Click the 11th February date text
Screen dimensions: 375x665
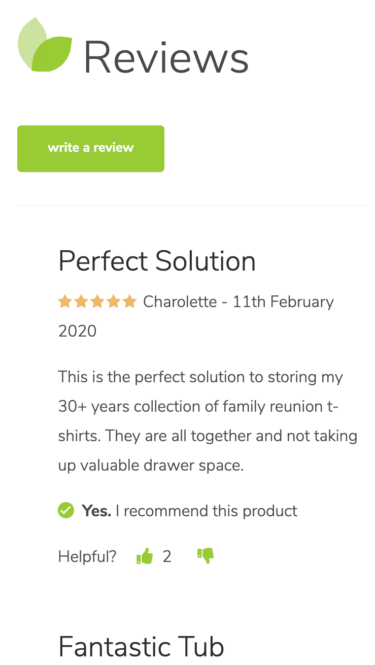283,302
